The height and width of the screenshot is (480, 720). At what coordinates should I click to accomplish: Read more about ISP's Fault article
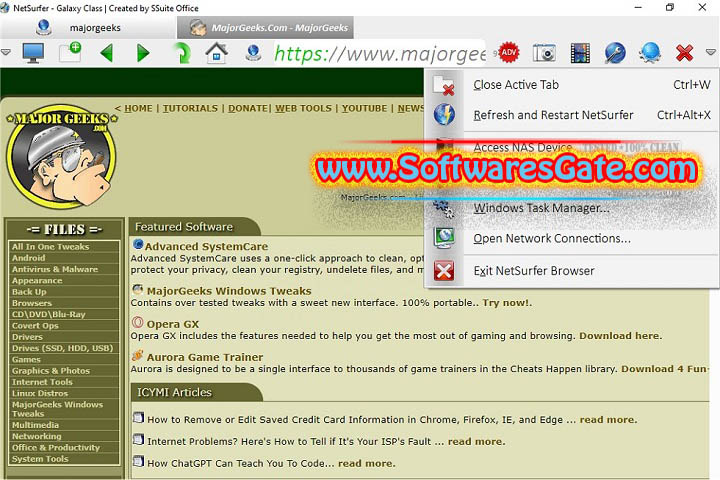click(476, 441)
